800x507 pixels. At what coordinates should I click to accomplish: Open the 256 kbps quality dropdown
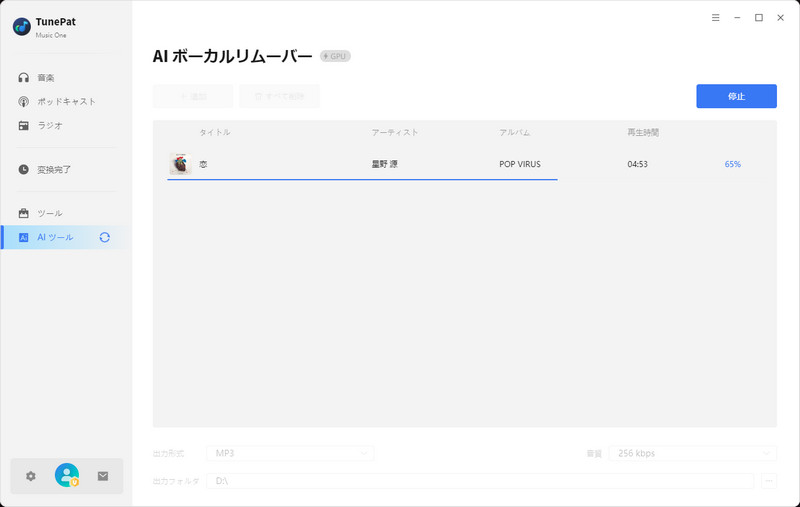click(692, 453)
